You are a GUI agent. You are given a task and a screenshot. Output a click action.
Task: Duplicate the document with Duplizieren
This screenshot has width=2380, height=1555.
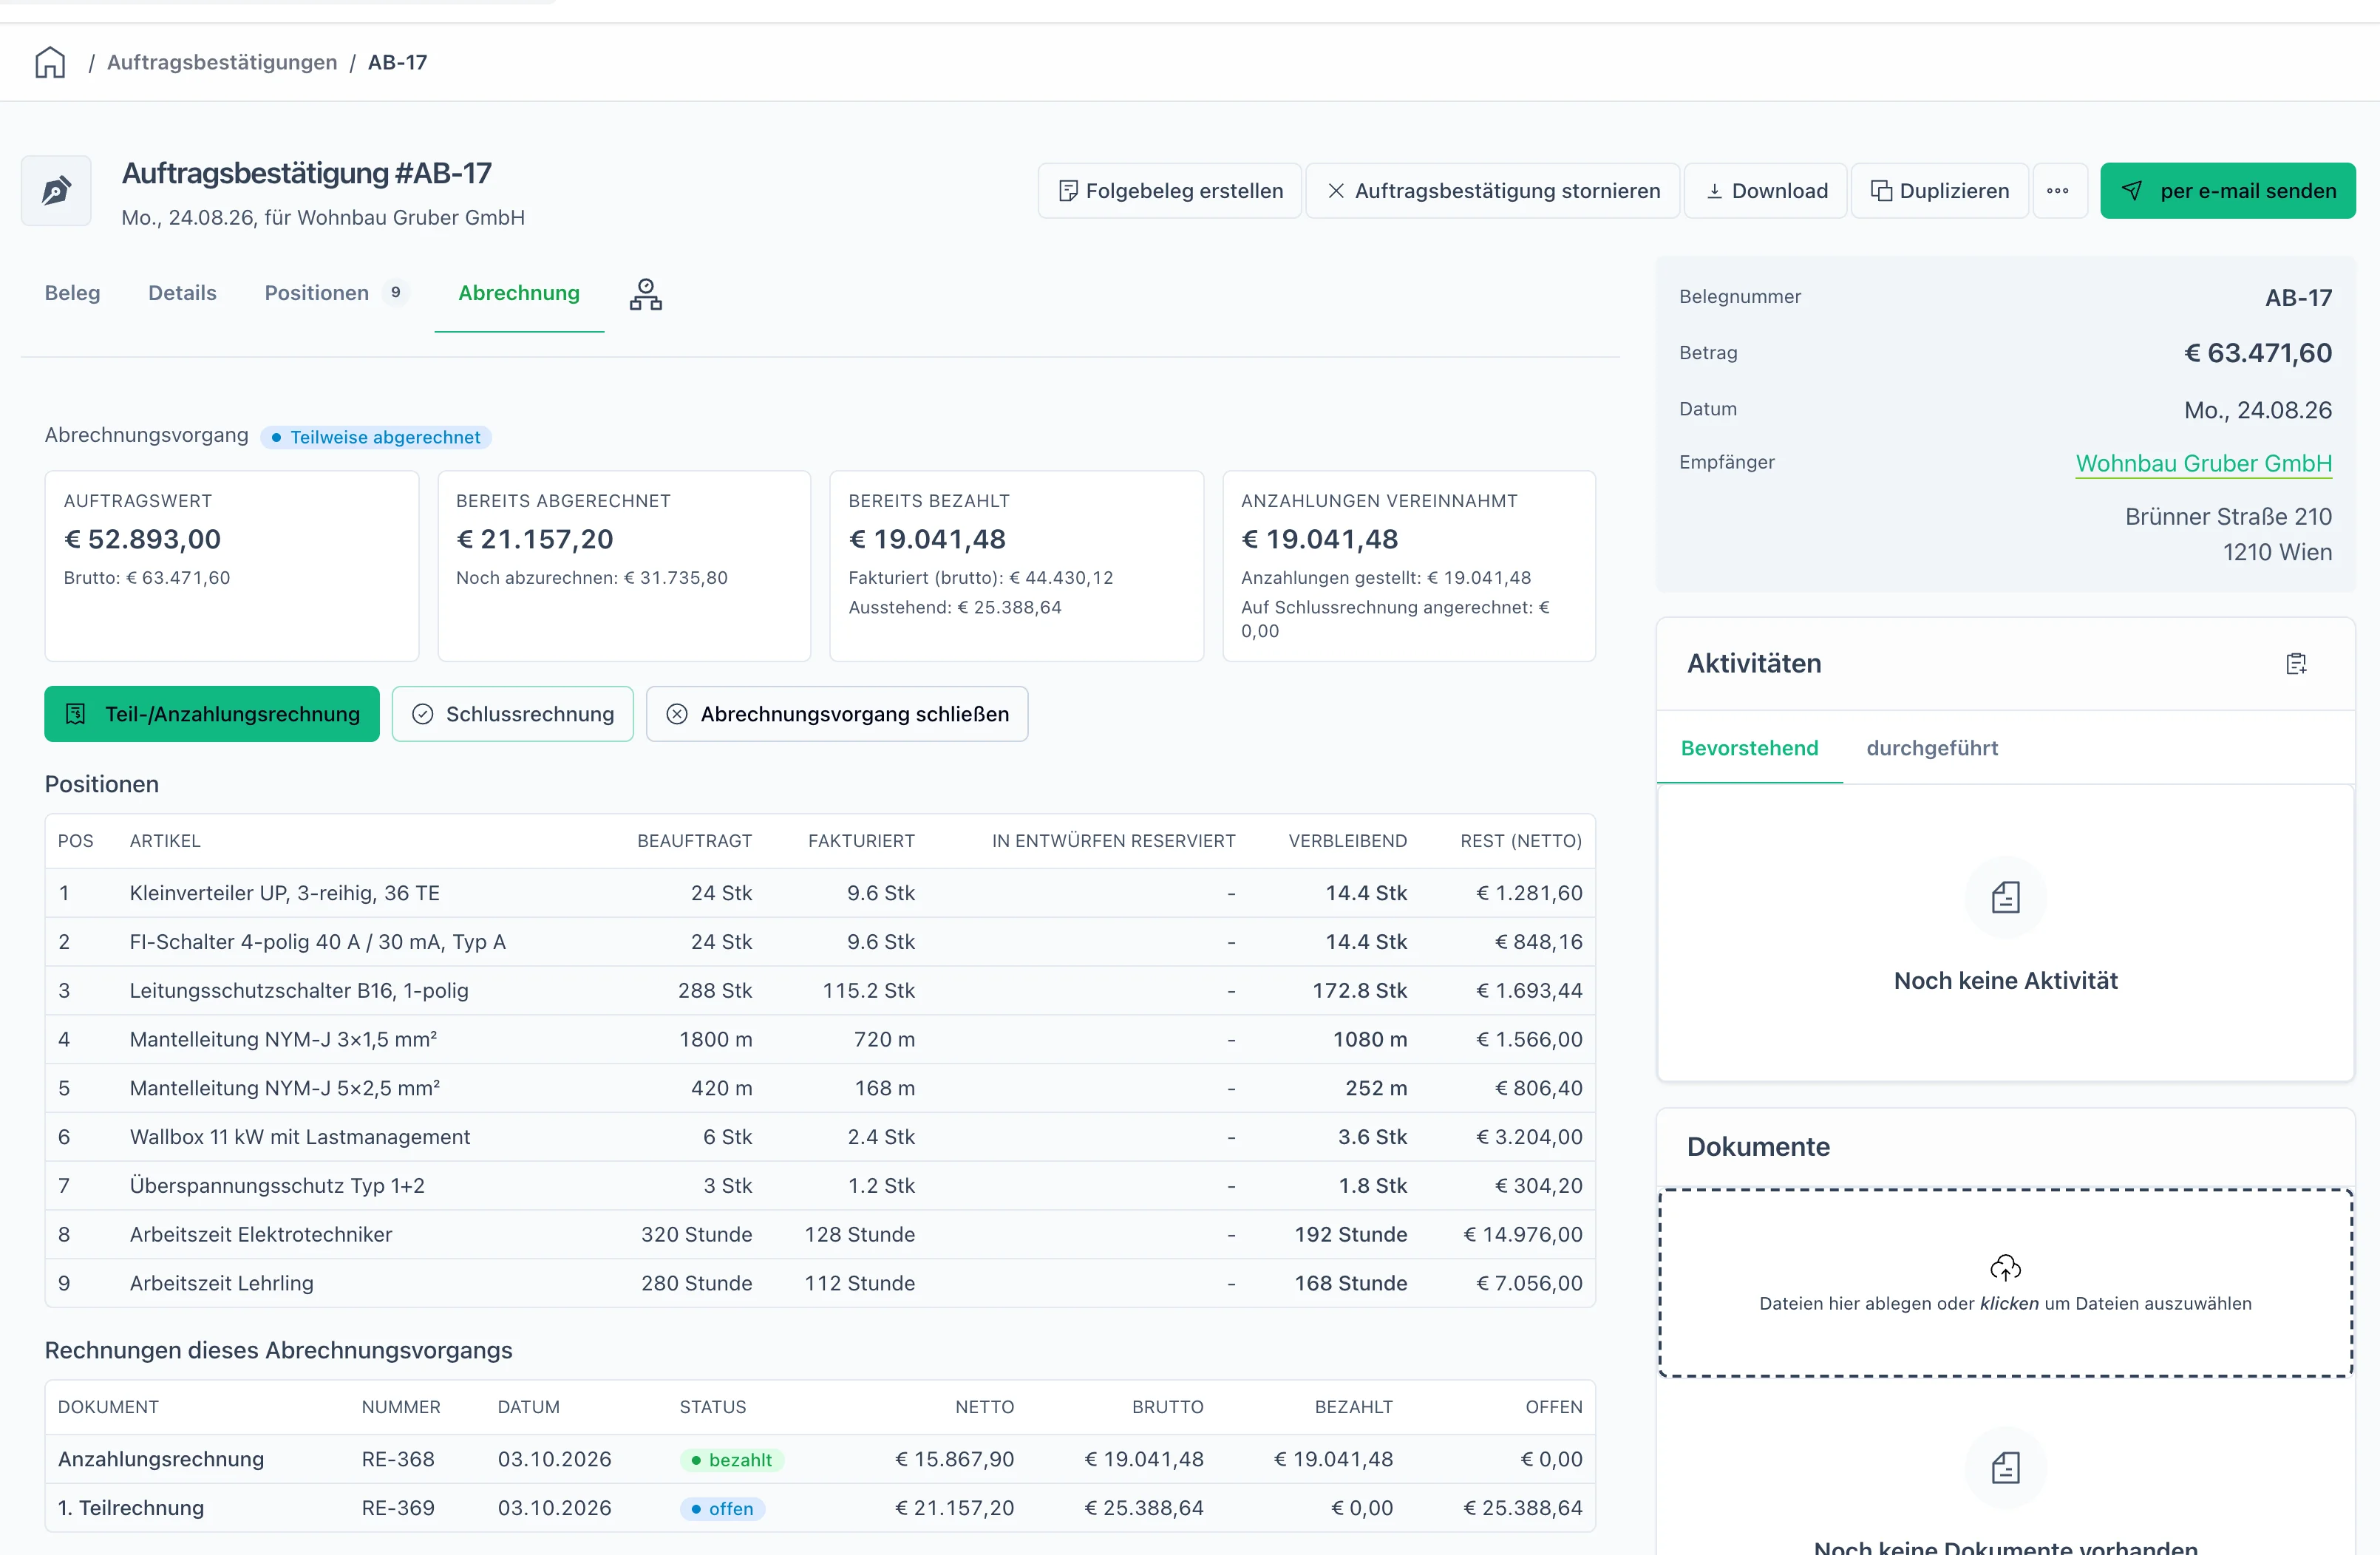1940,191
